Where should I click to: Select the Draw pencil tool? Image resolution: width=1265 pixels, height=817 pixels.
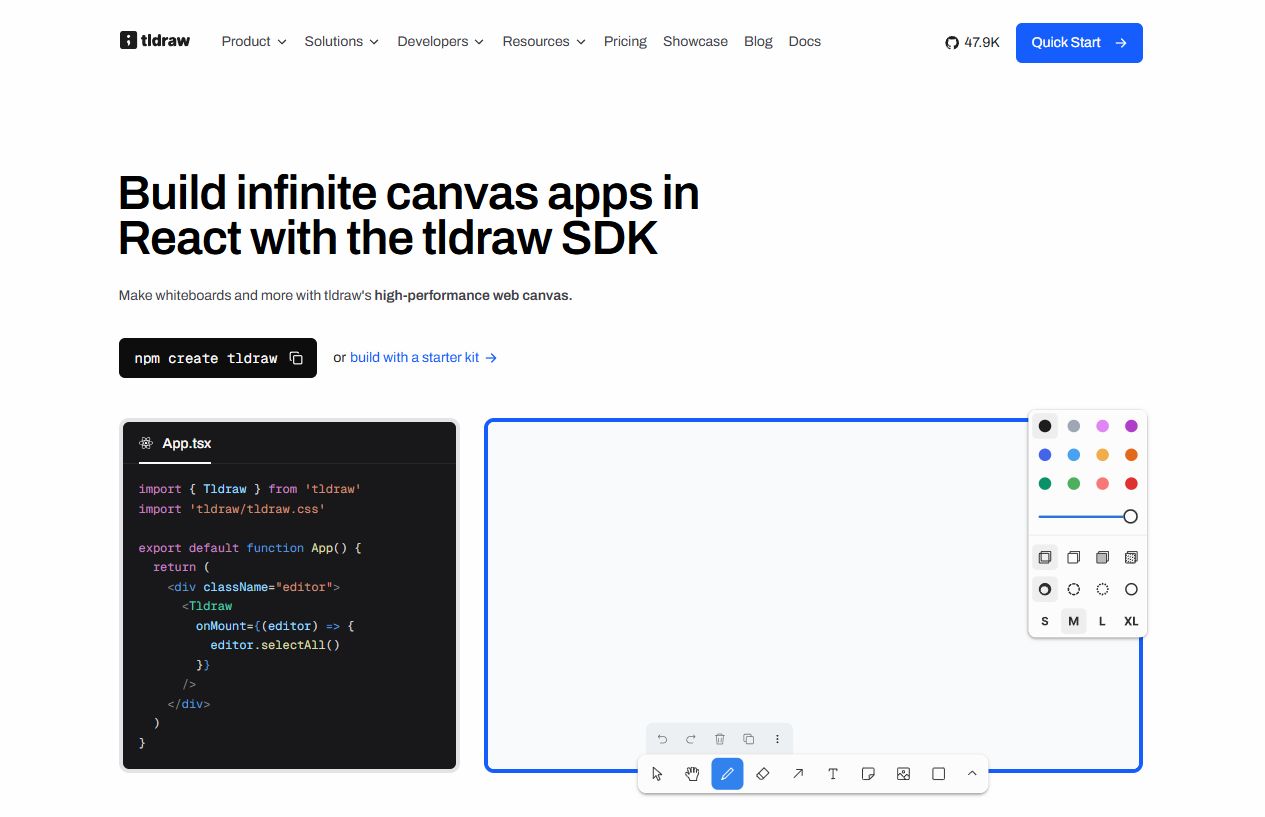[727, 774]
